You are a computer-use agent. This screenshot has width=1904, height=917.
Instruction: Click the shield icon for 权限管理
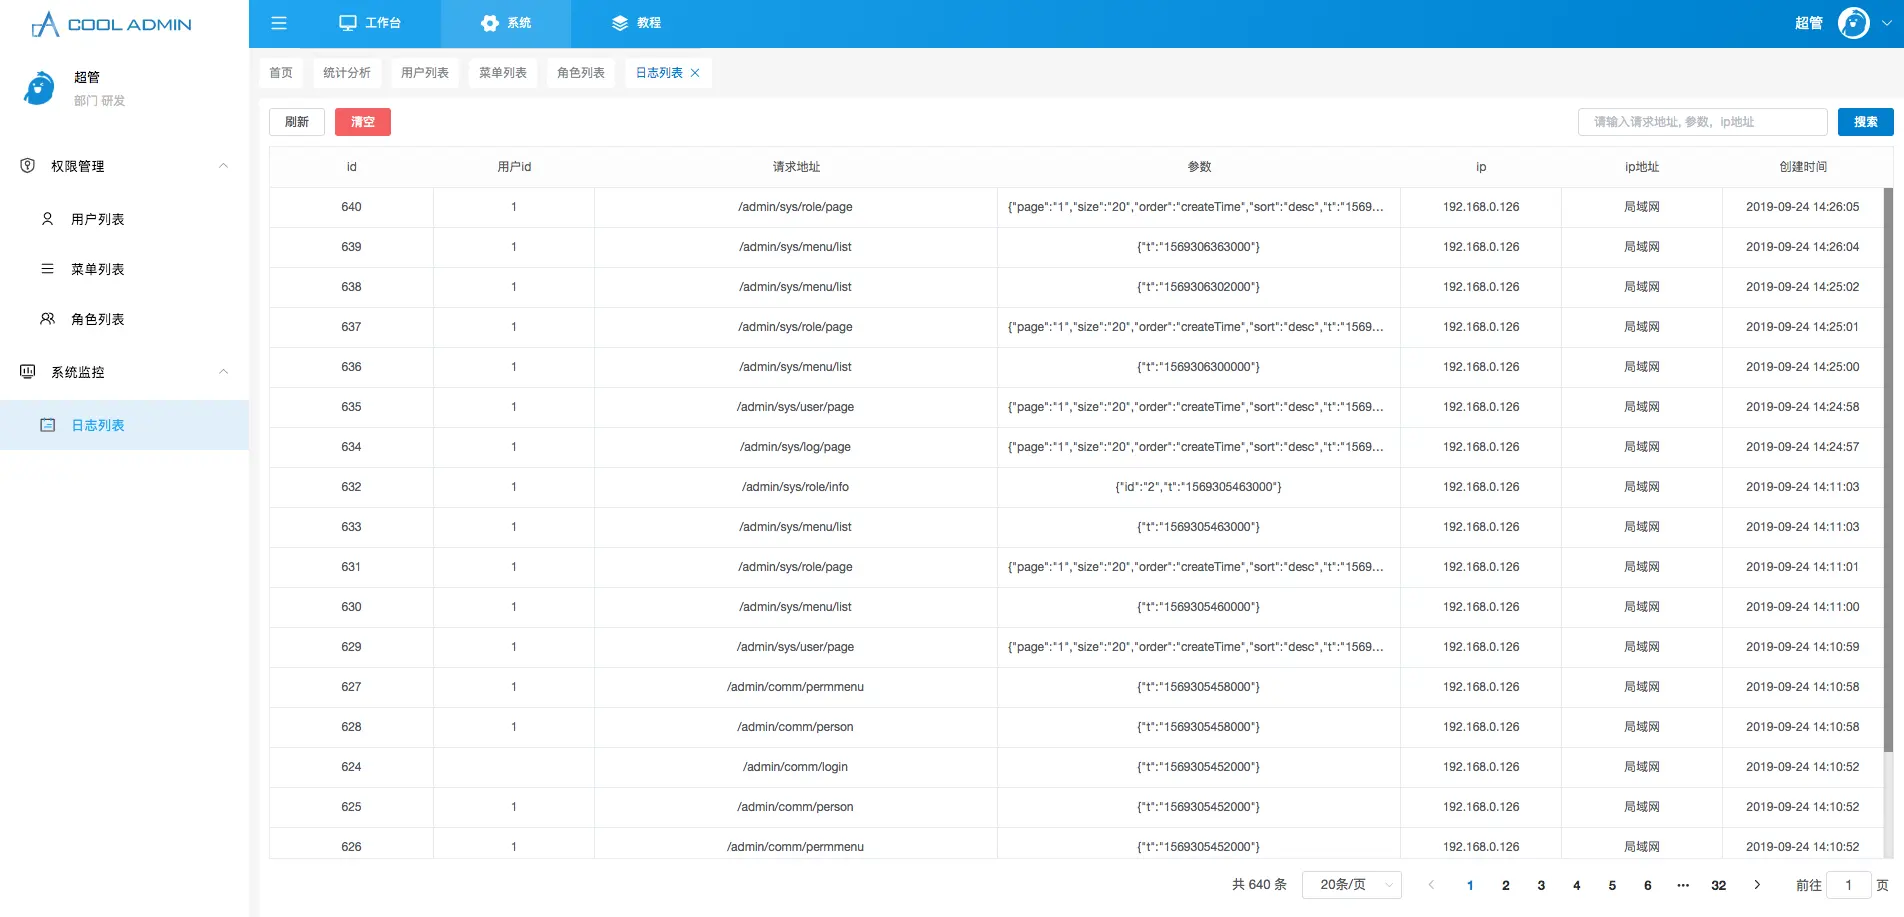28,166
